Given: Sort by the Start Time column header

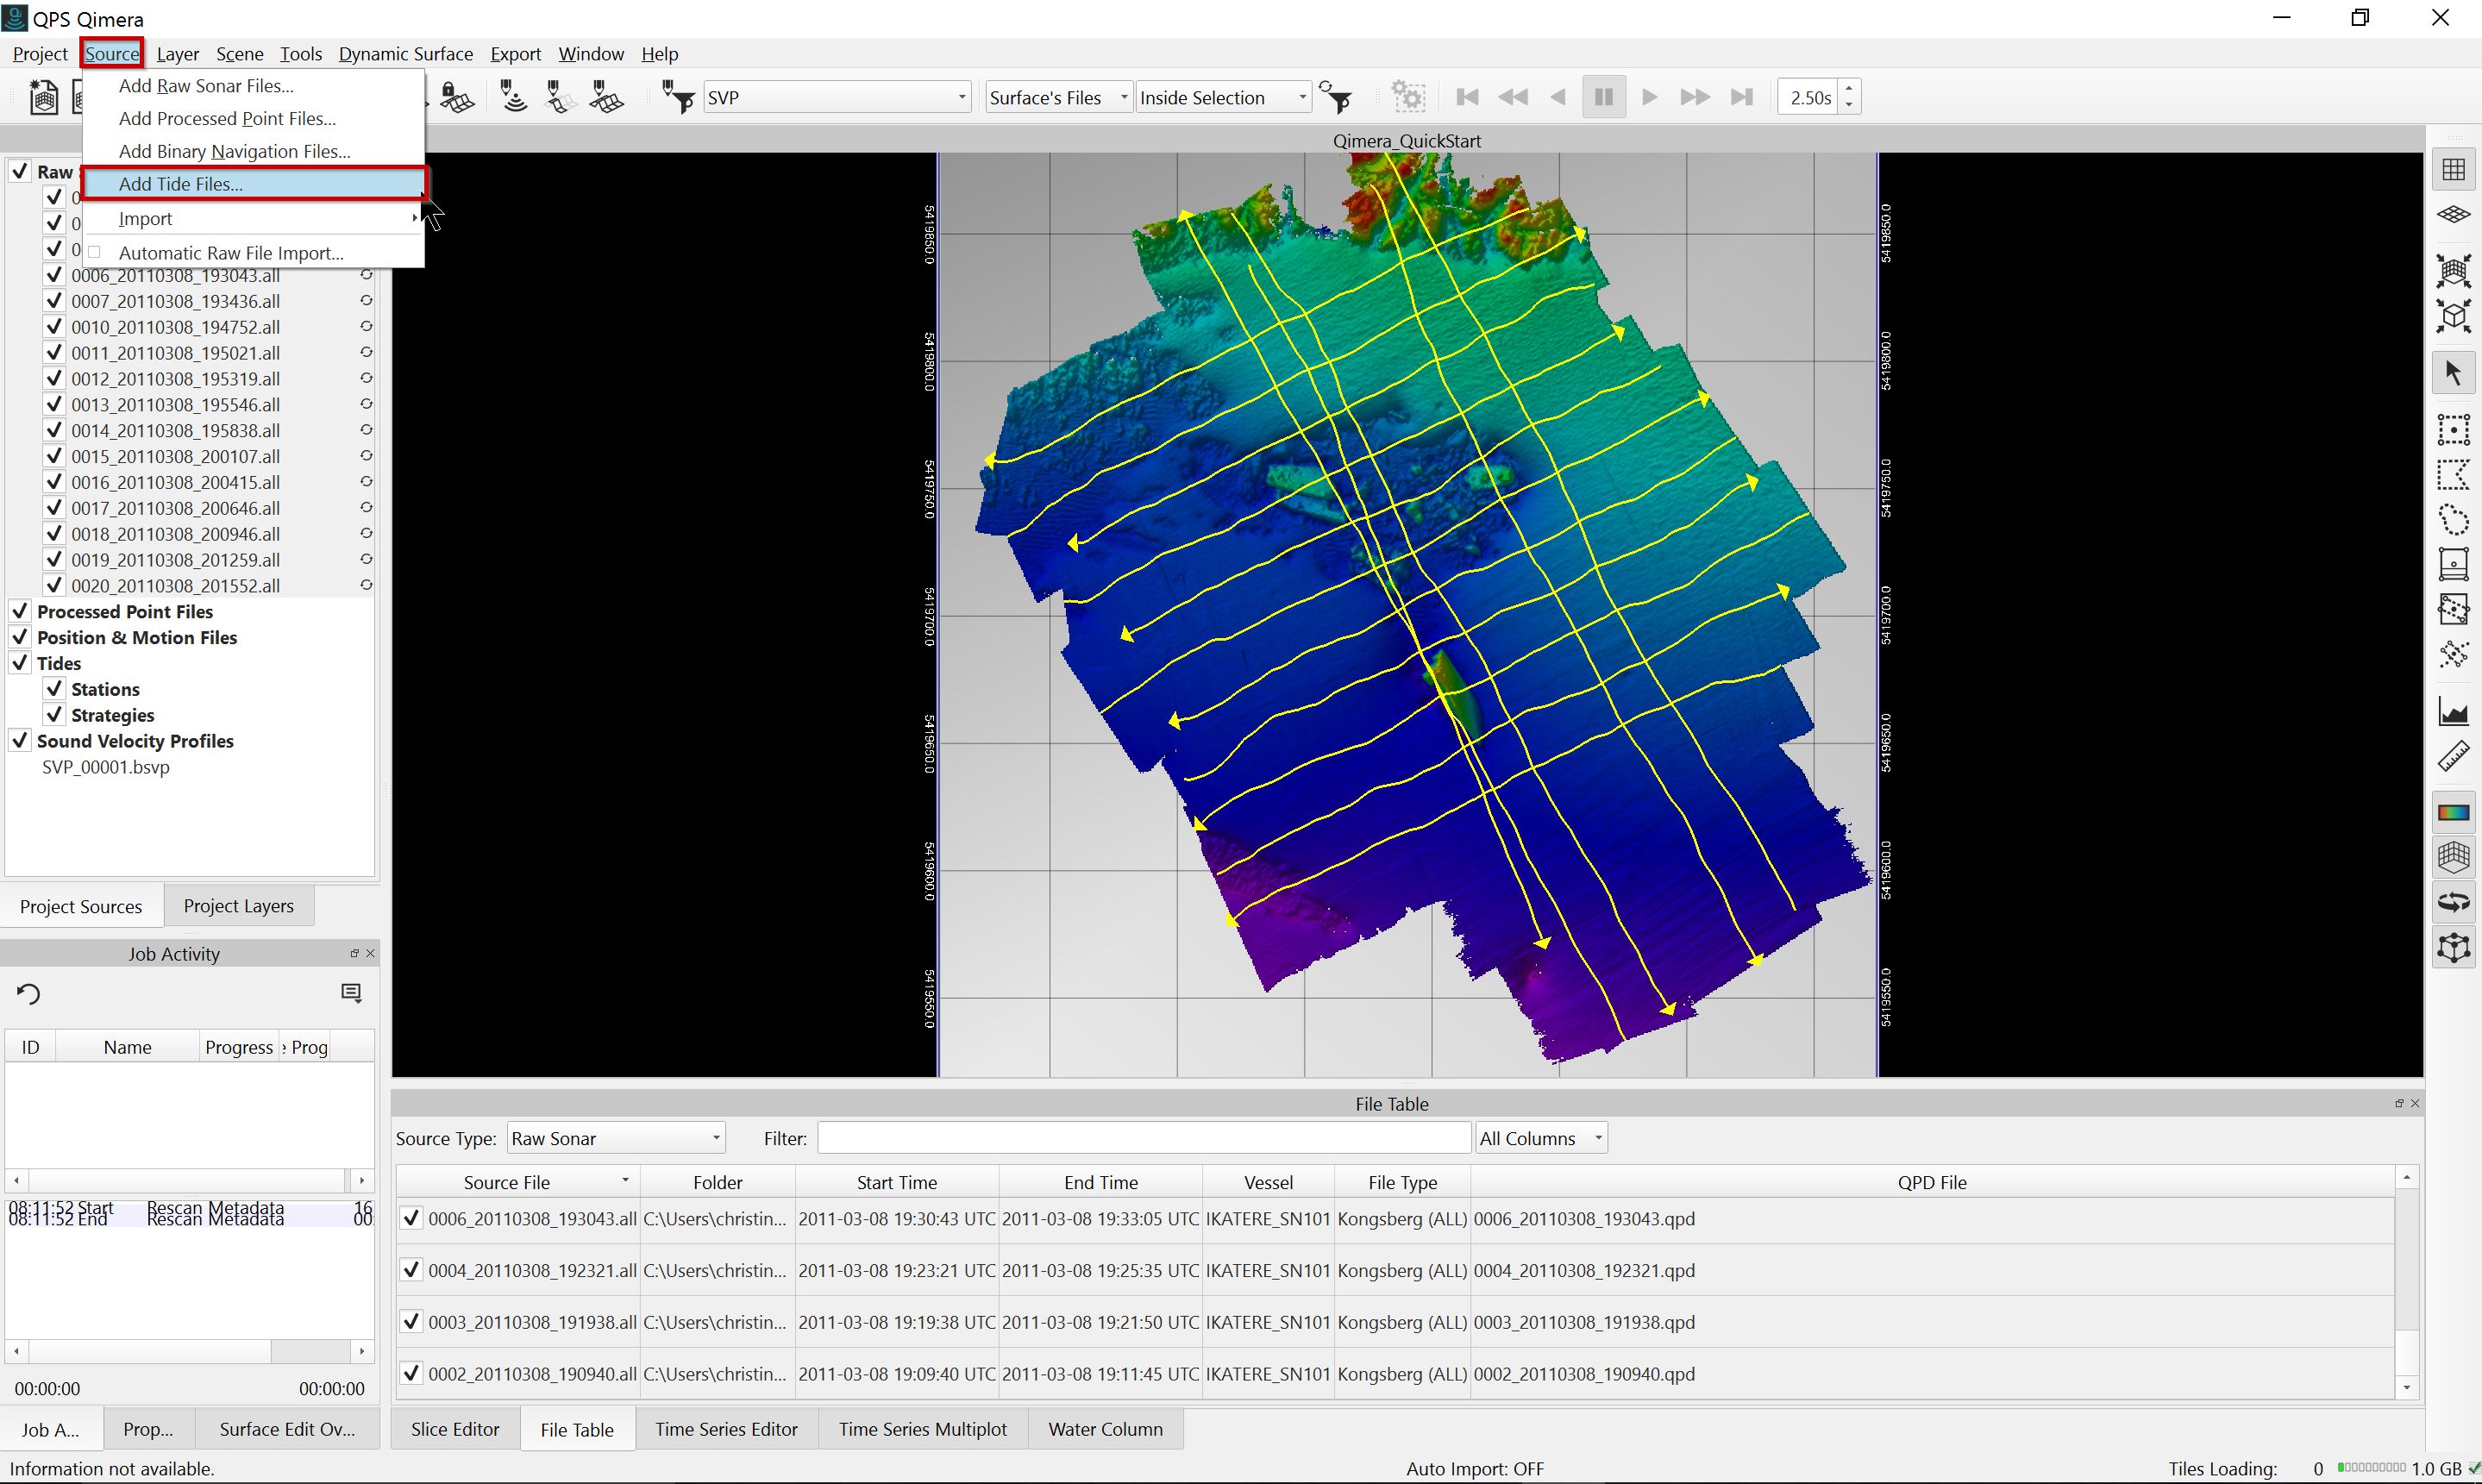Looking at the screenshot, I should [896, 1182].
